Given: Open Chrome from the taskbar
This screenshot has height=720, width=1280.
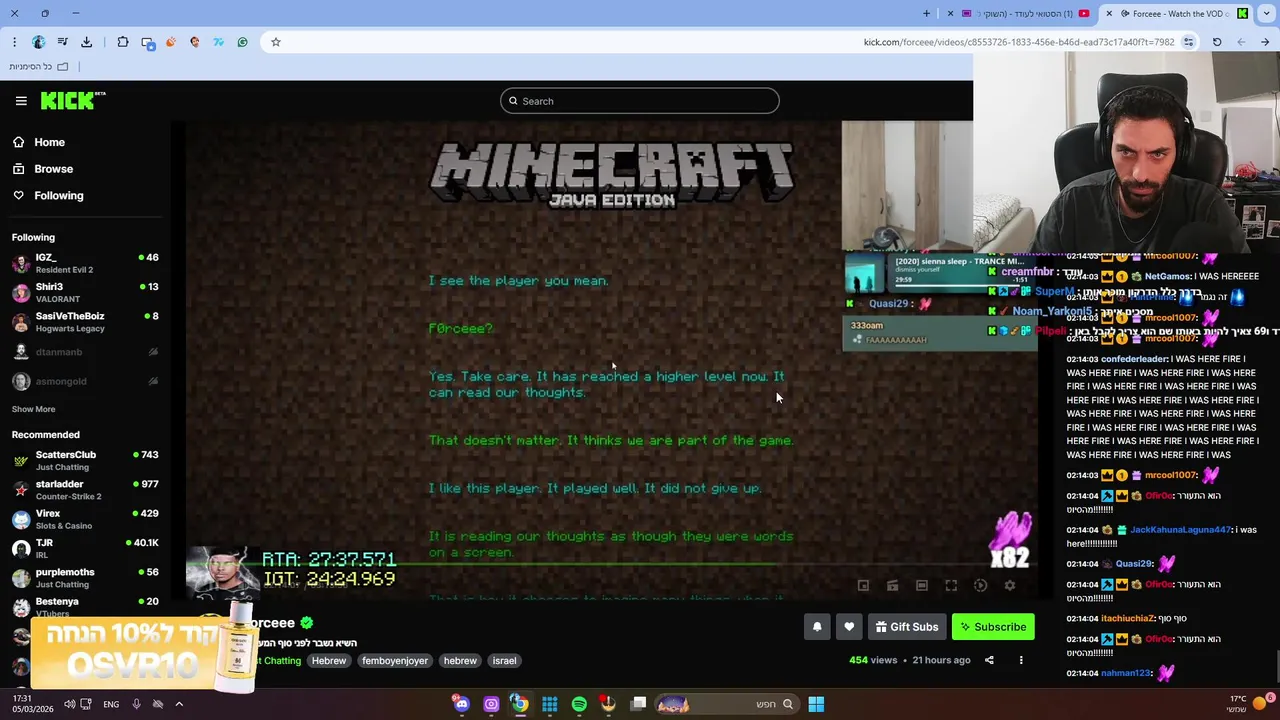Looking at the screenshot, I should pos(520,704).
